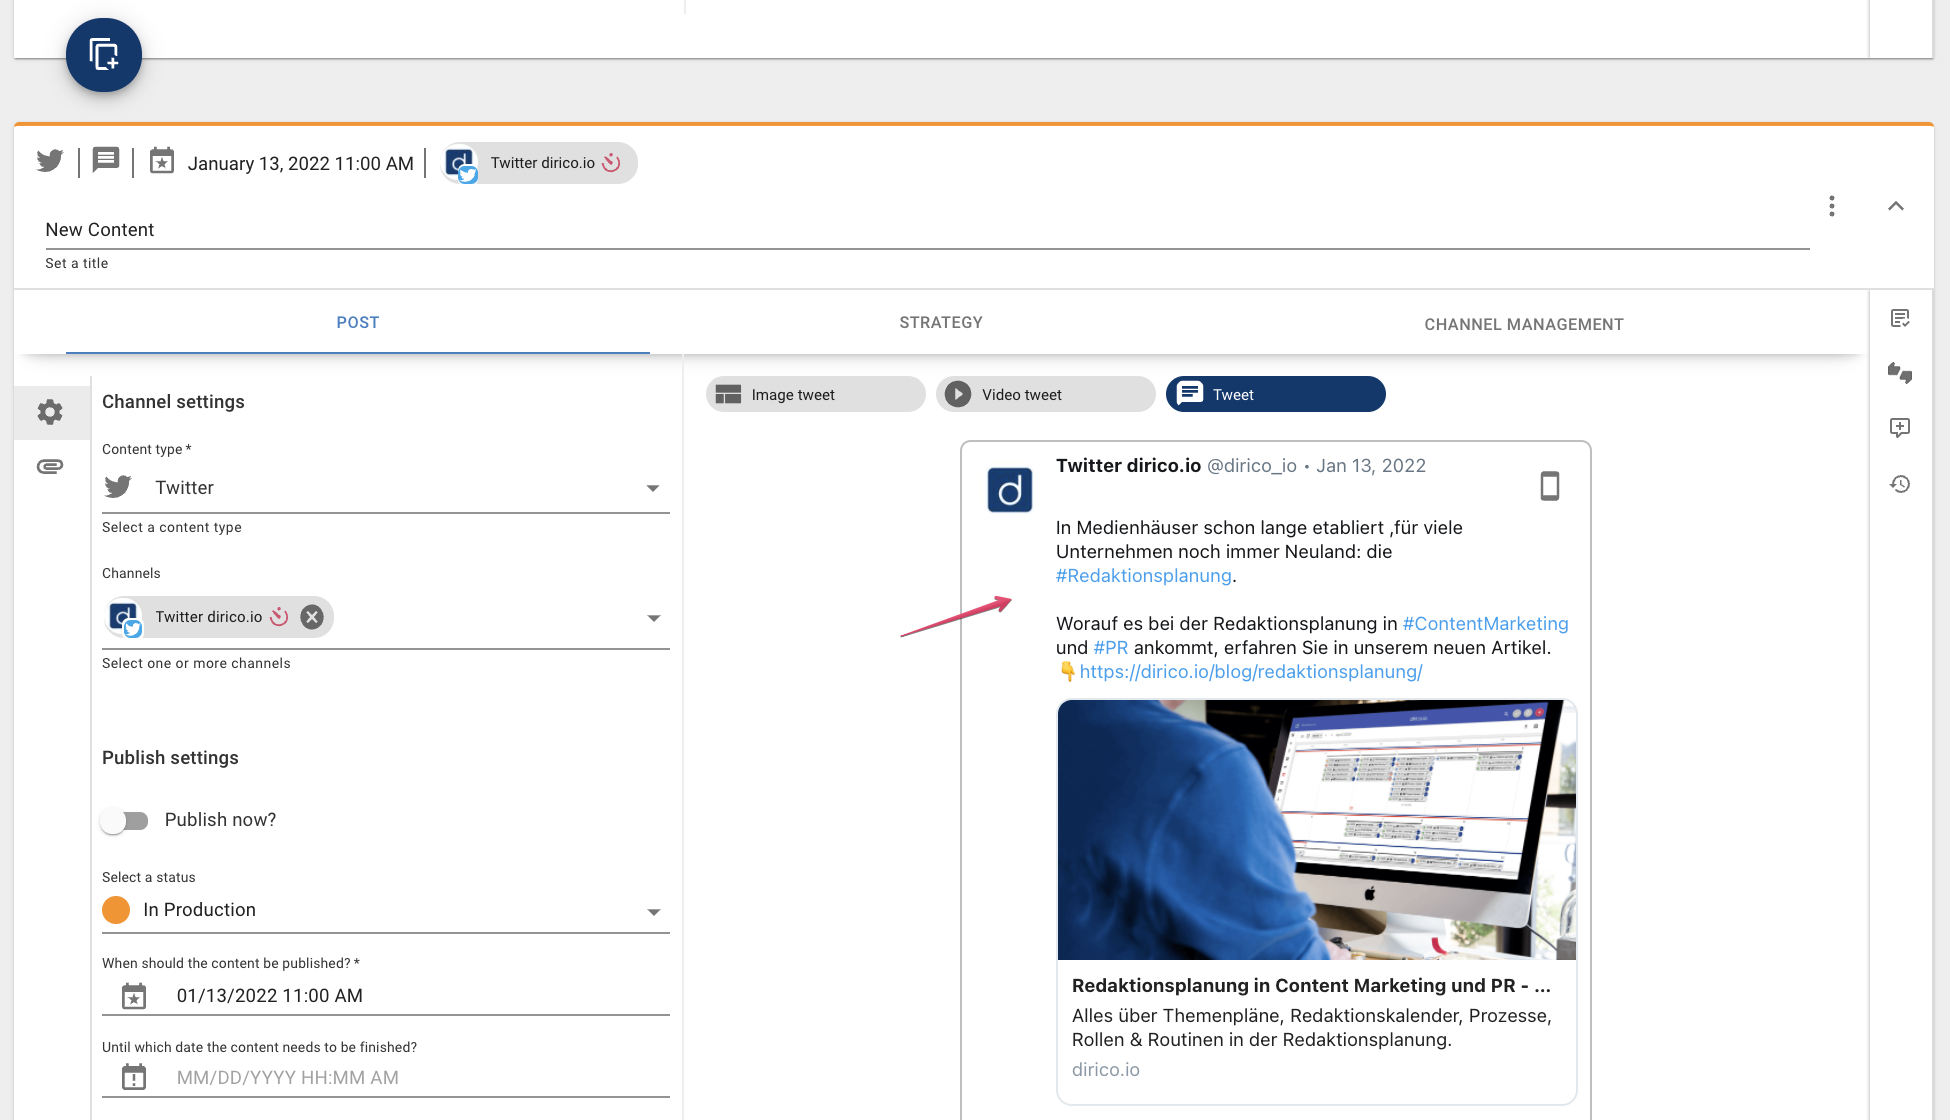Click the calendar icon beside January 13 date

pyautogui.click(x=162, y=161)
